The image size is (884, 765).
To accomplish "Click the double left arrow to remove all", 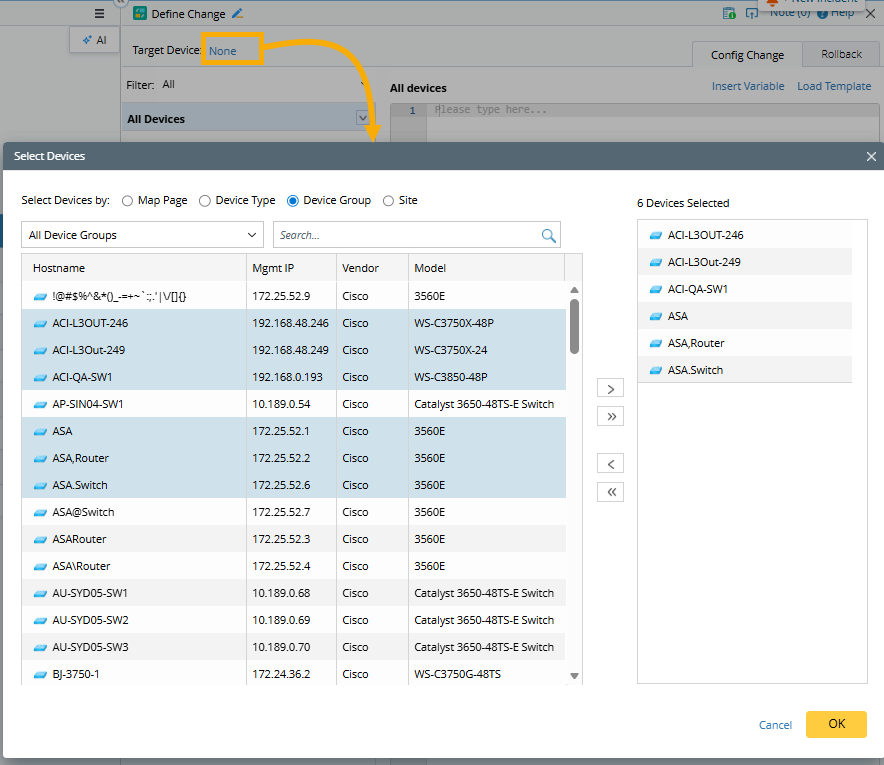I will click(610, 492).
